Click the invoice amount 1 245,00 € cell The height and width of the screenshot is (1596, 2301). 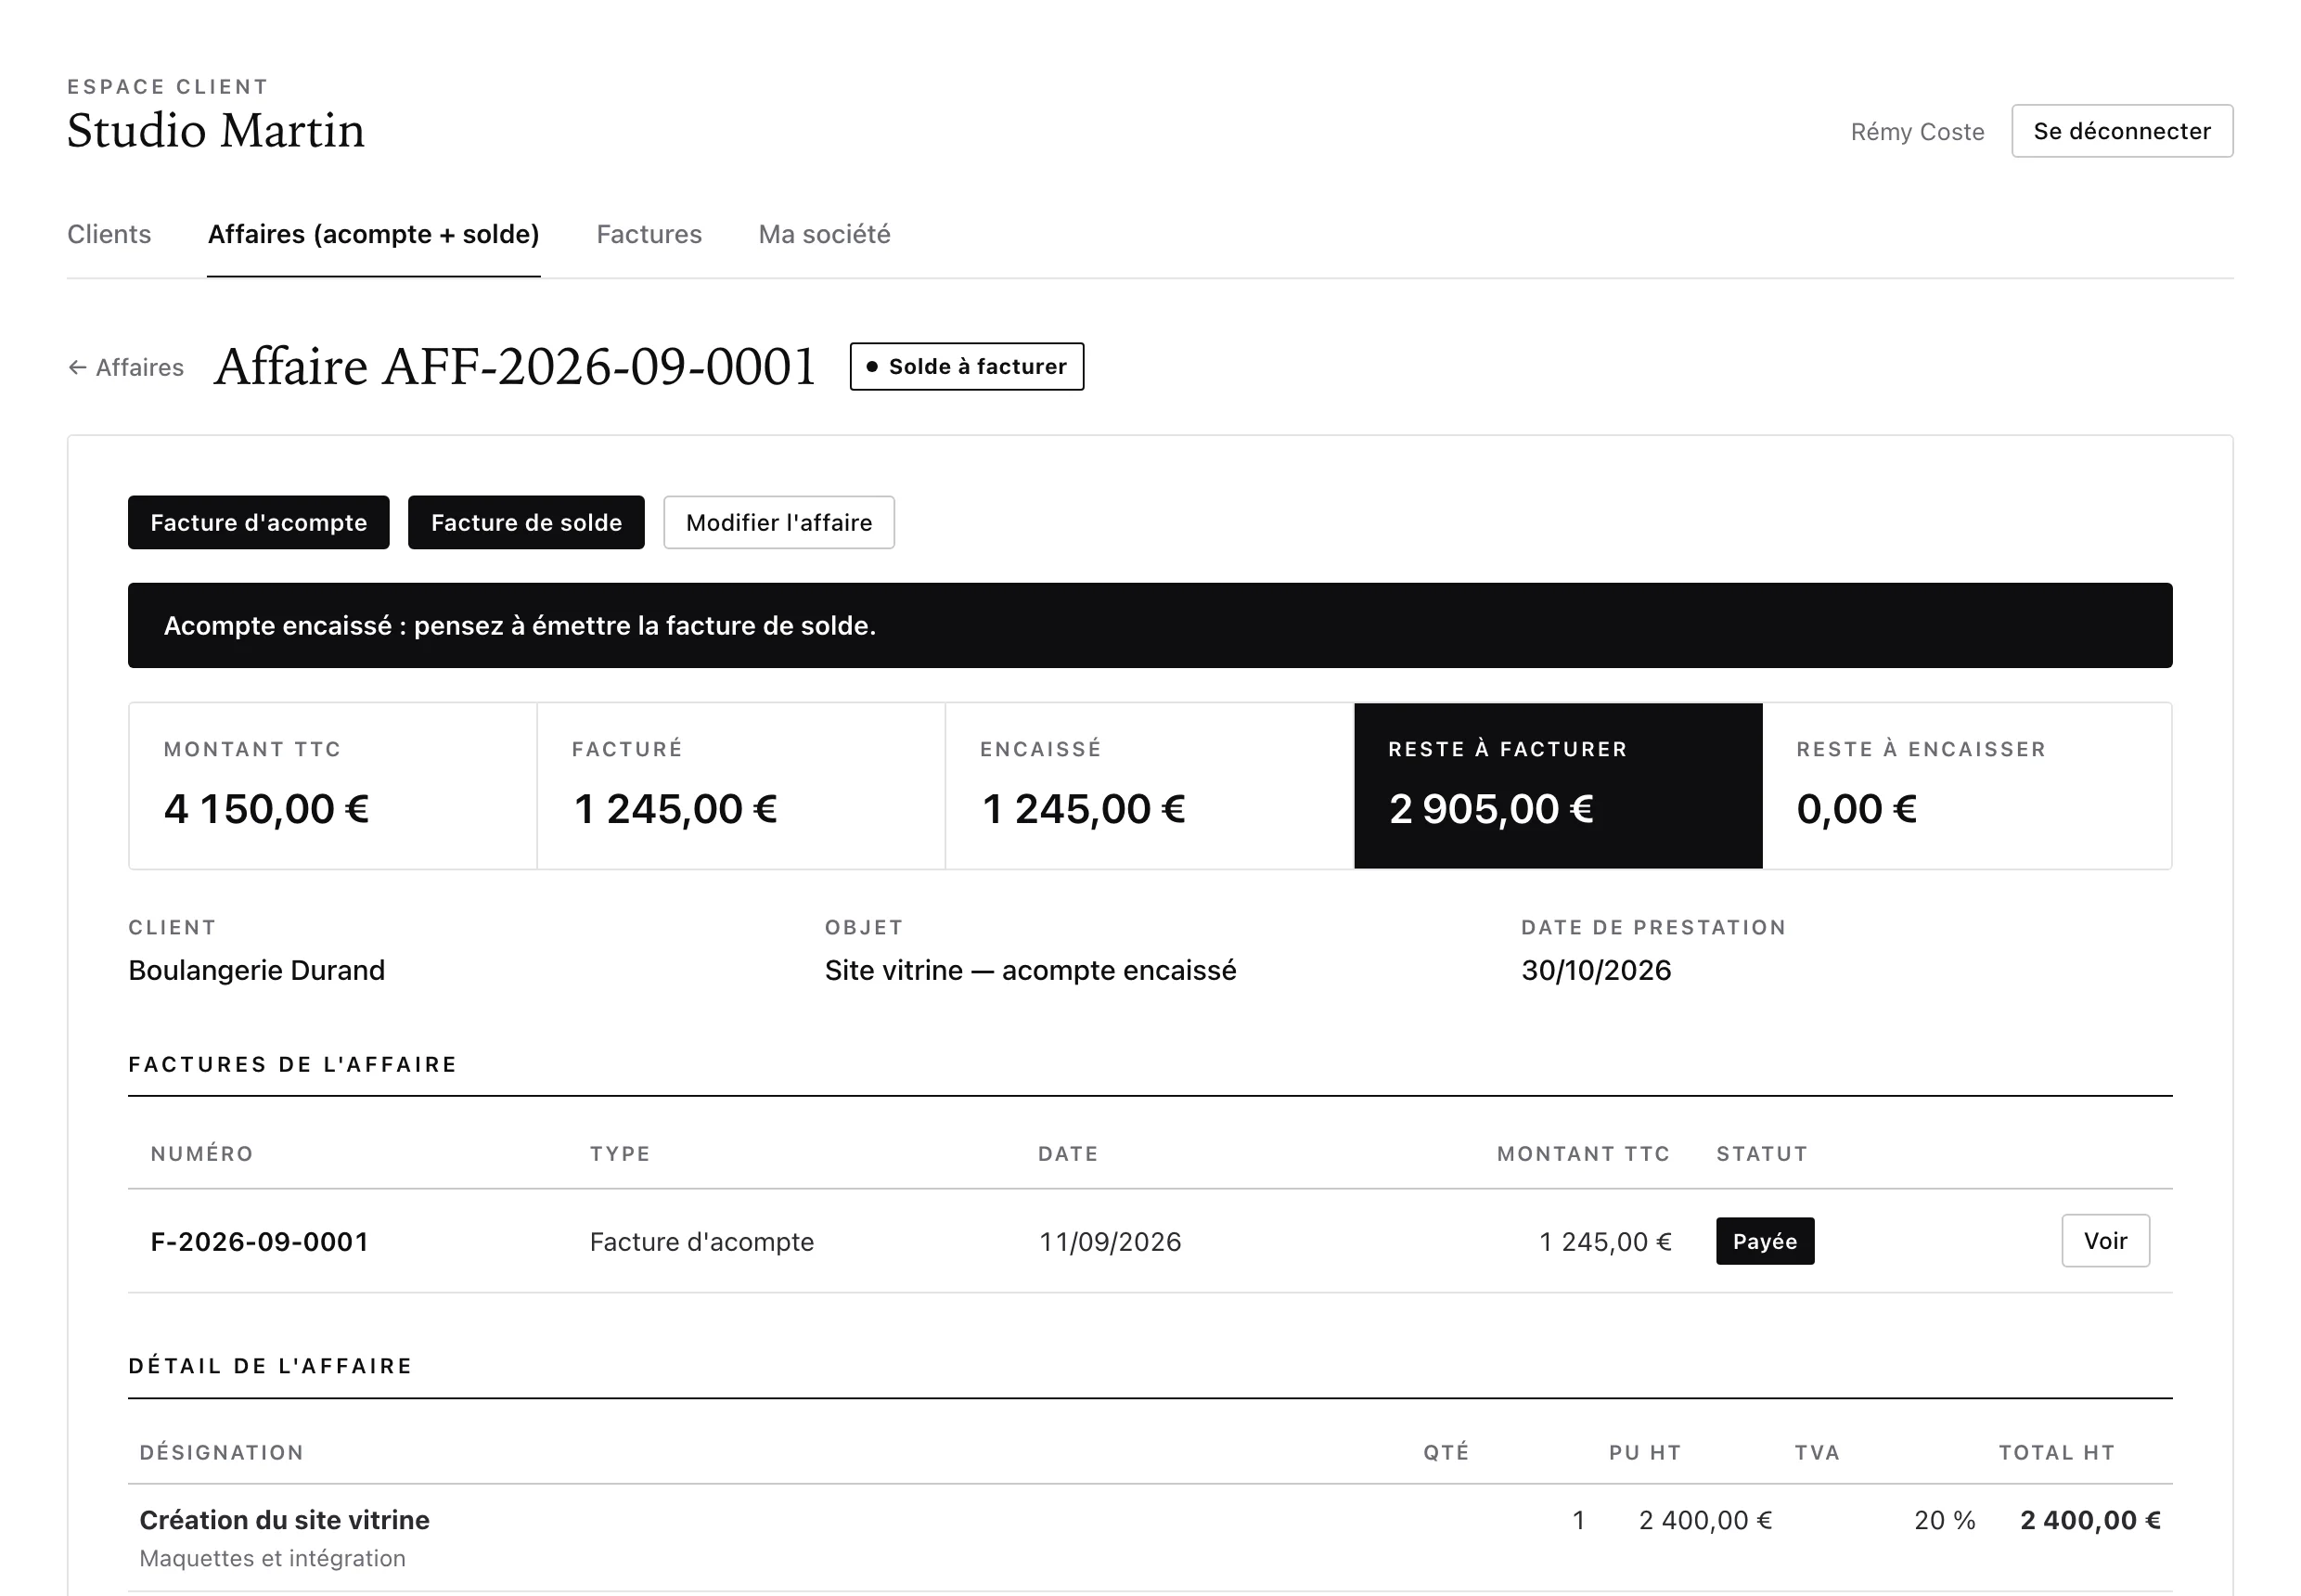1604,1242
